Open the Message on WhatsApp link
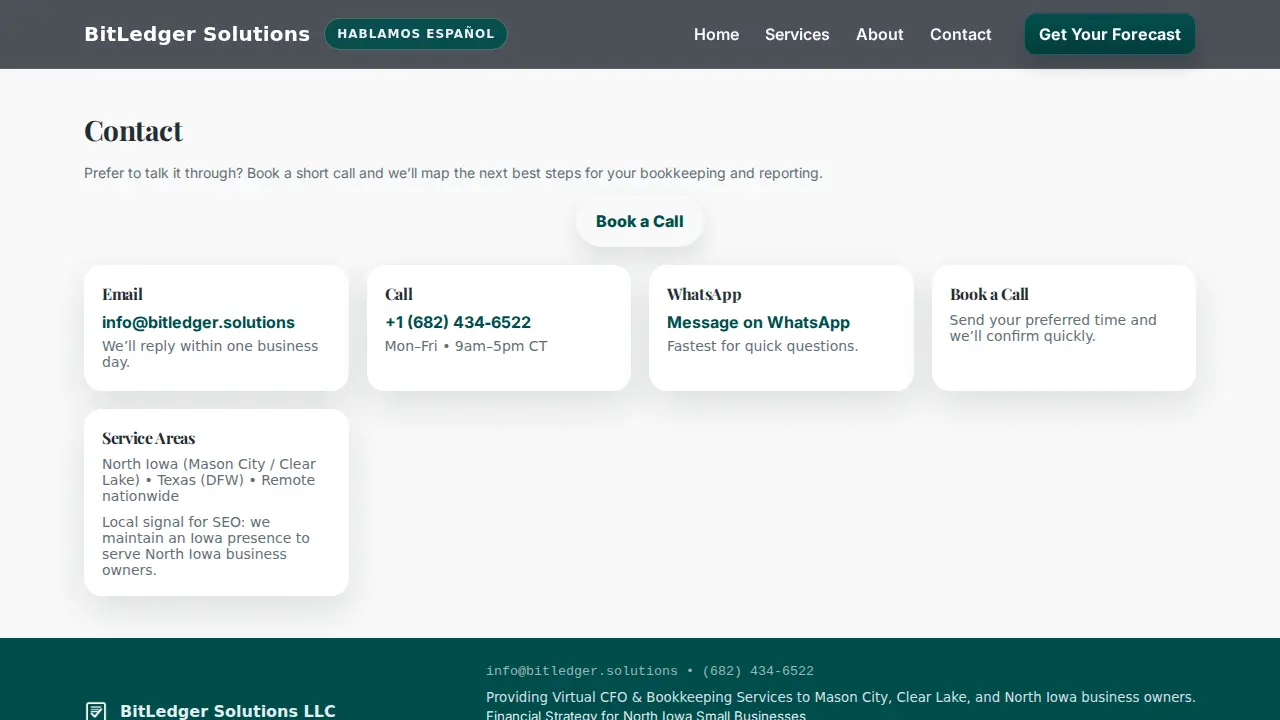Viewport: 1280px width, 720px height. (x=758, y=322)
